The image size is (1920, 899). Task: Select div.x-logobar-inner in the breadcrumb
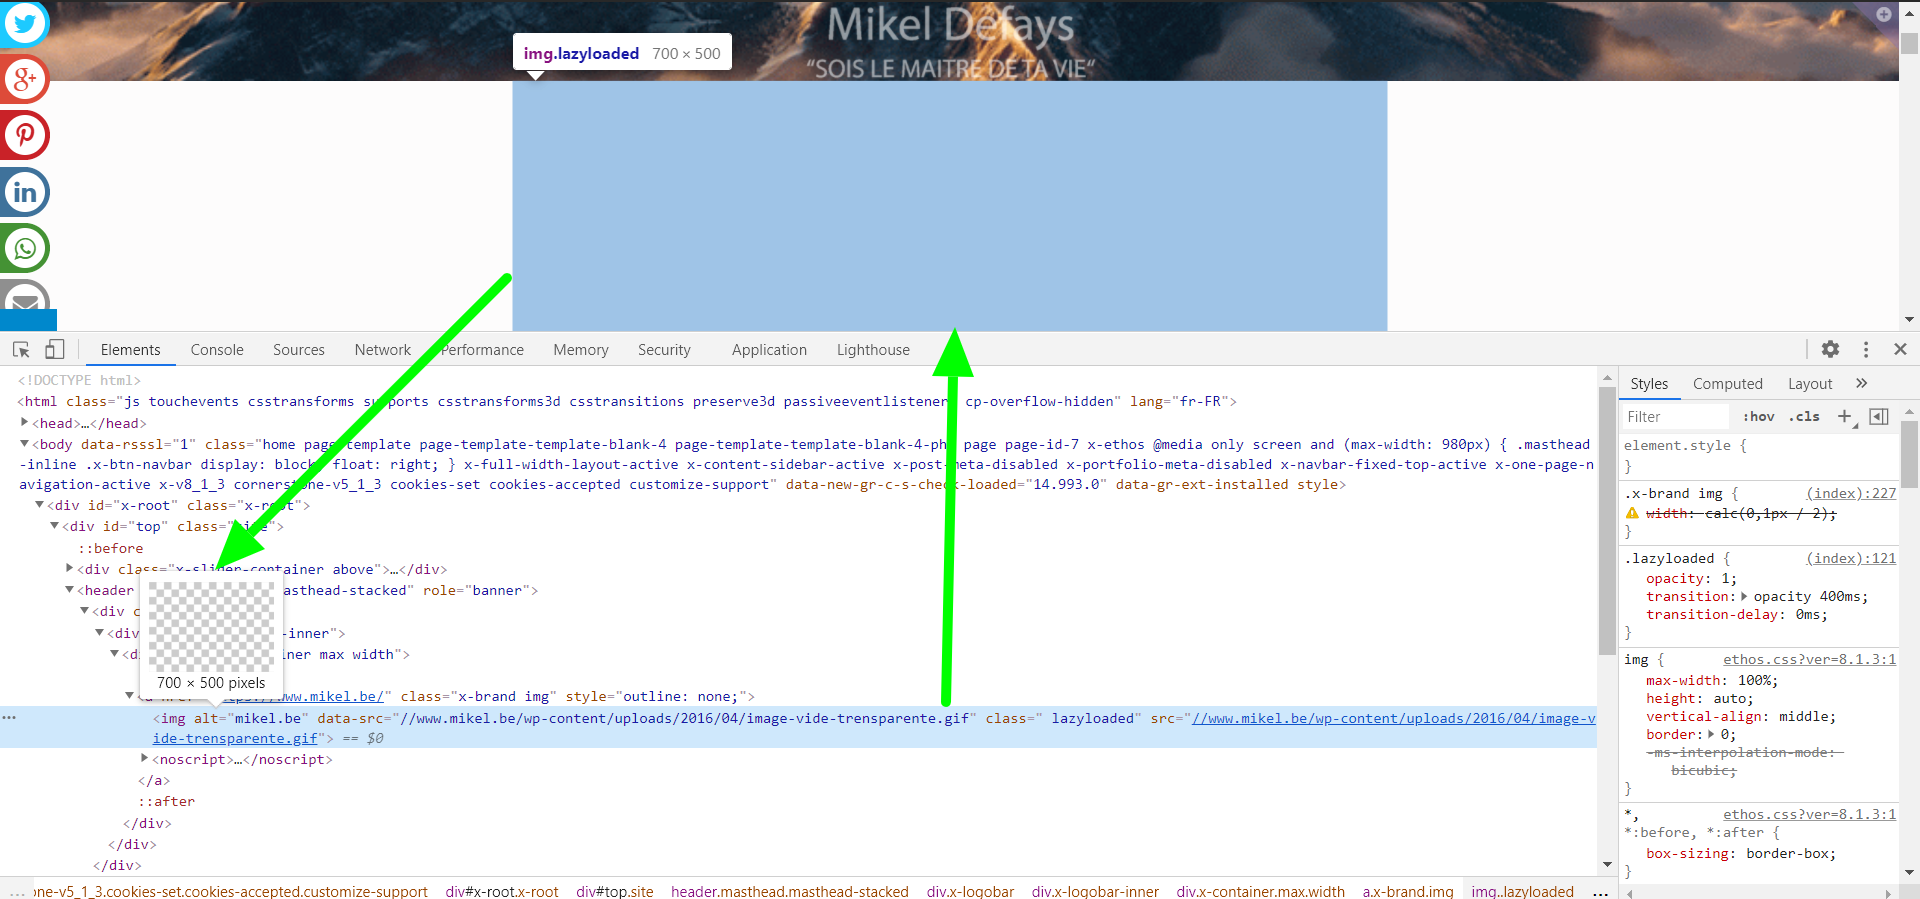[1095, 891]
